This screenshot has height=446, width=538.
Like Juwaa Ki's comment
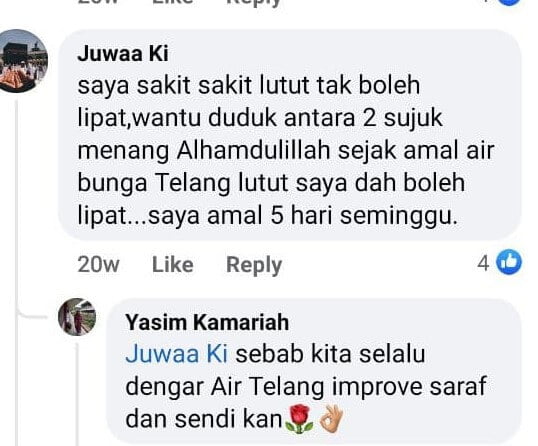point(173,265)
